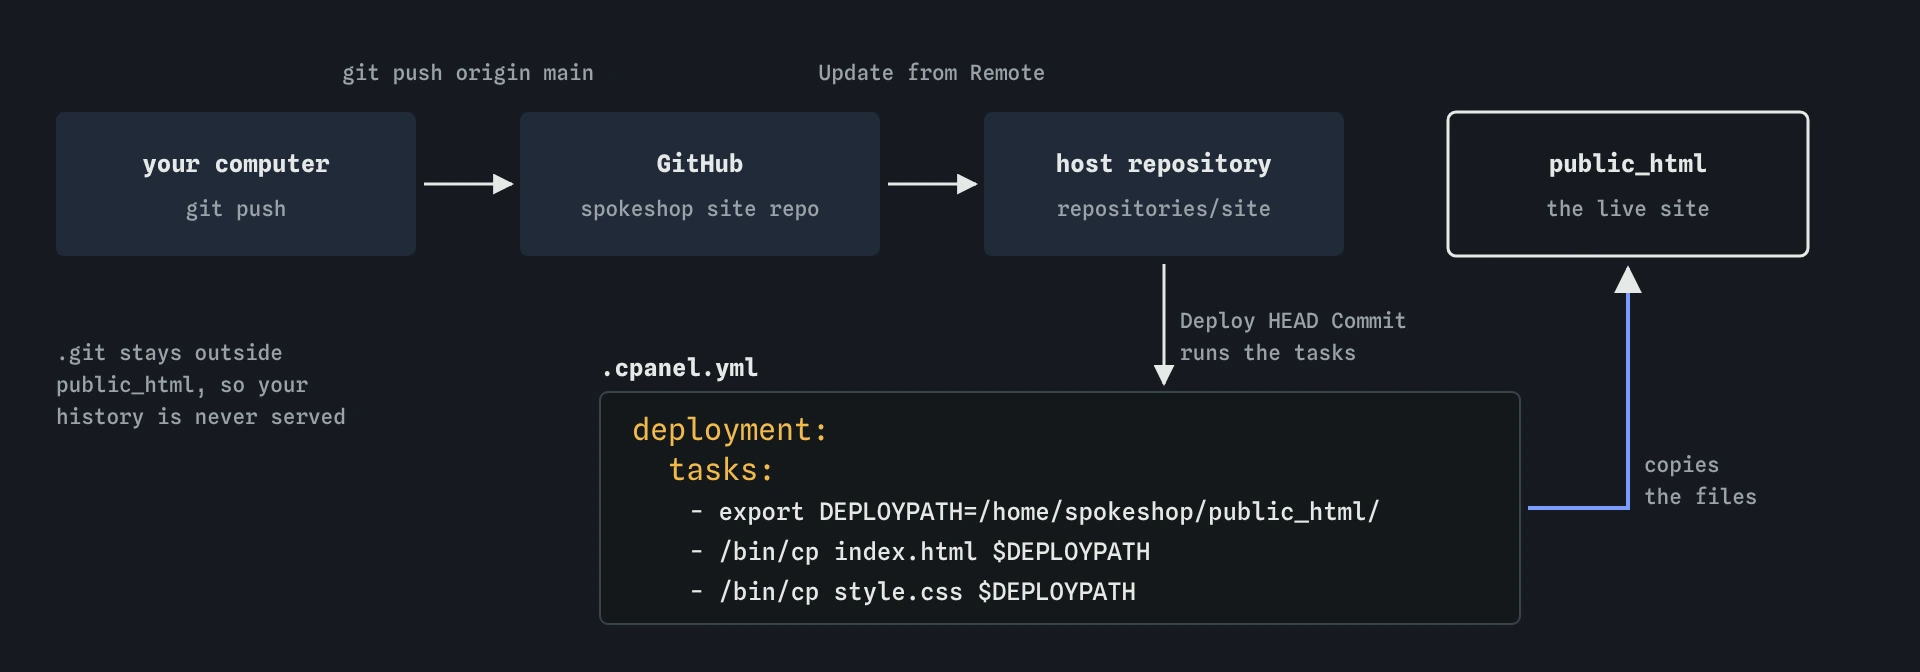The height and width of the screenshot is (672, 1920).
Task: Click the '.git stays outside' note line
Action: 169,353
